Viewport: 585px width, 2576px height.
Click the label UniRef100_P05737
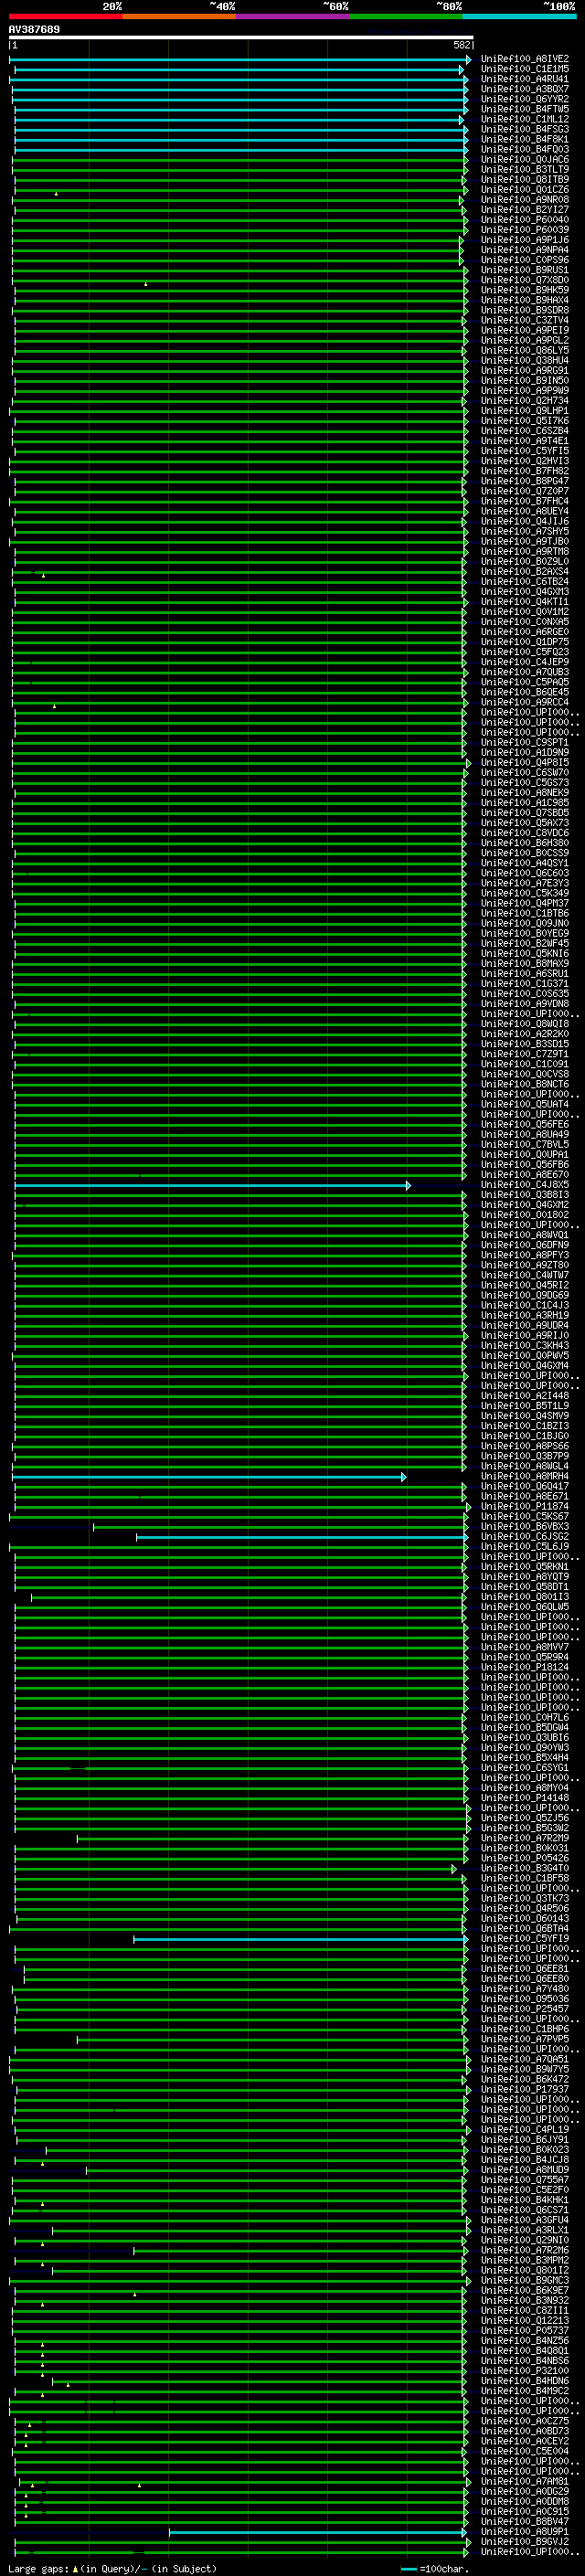coord(524,2330)
